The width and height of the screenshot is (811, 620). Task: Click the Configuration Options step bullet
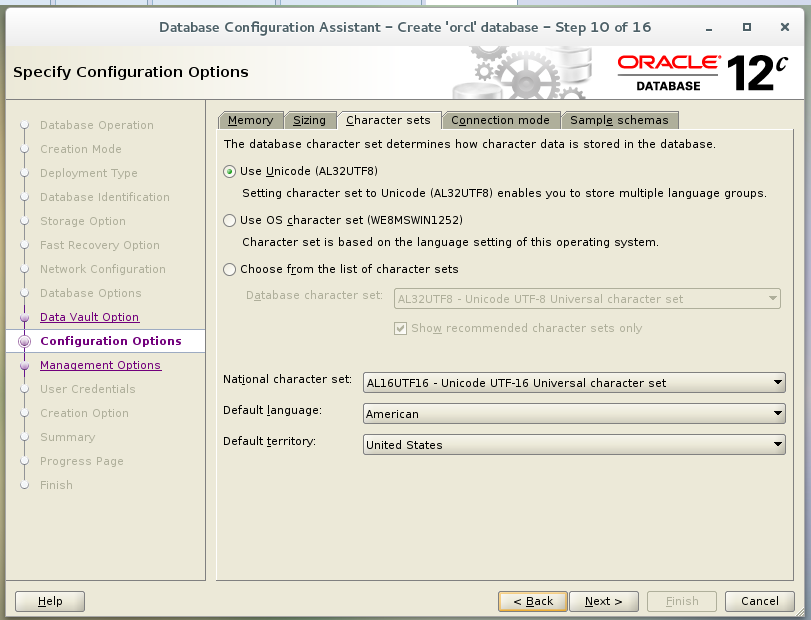pyautogui.click(x=24, y=341)
